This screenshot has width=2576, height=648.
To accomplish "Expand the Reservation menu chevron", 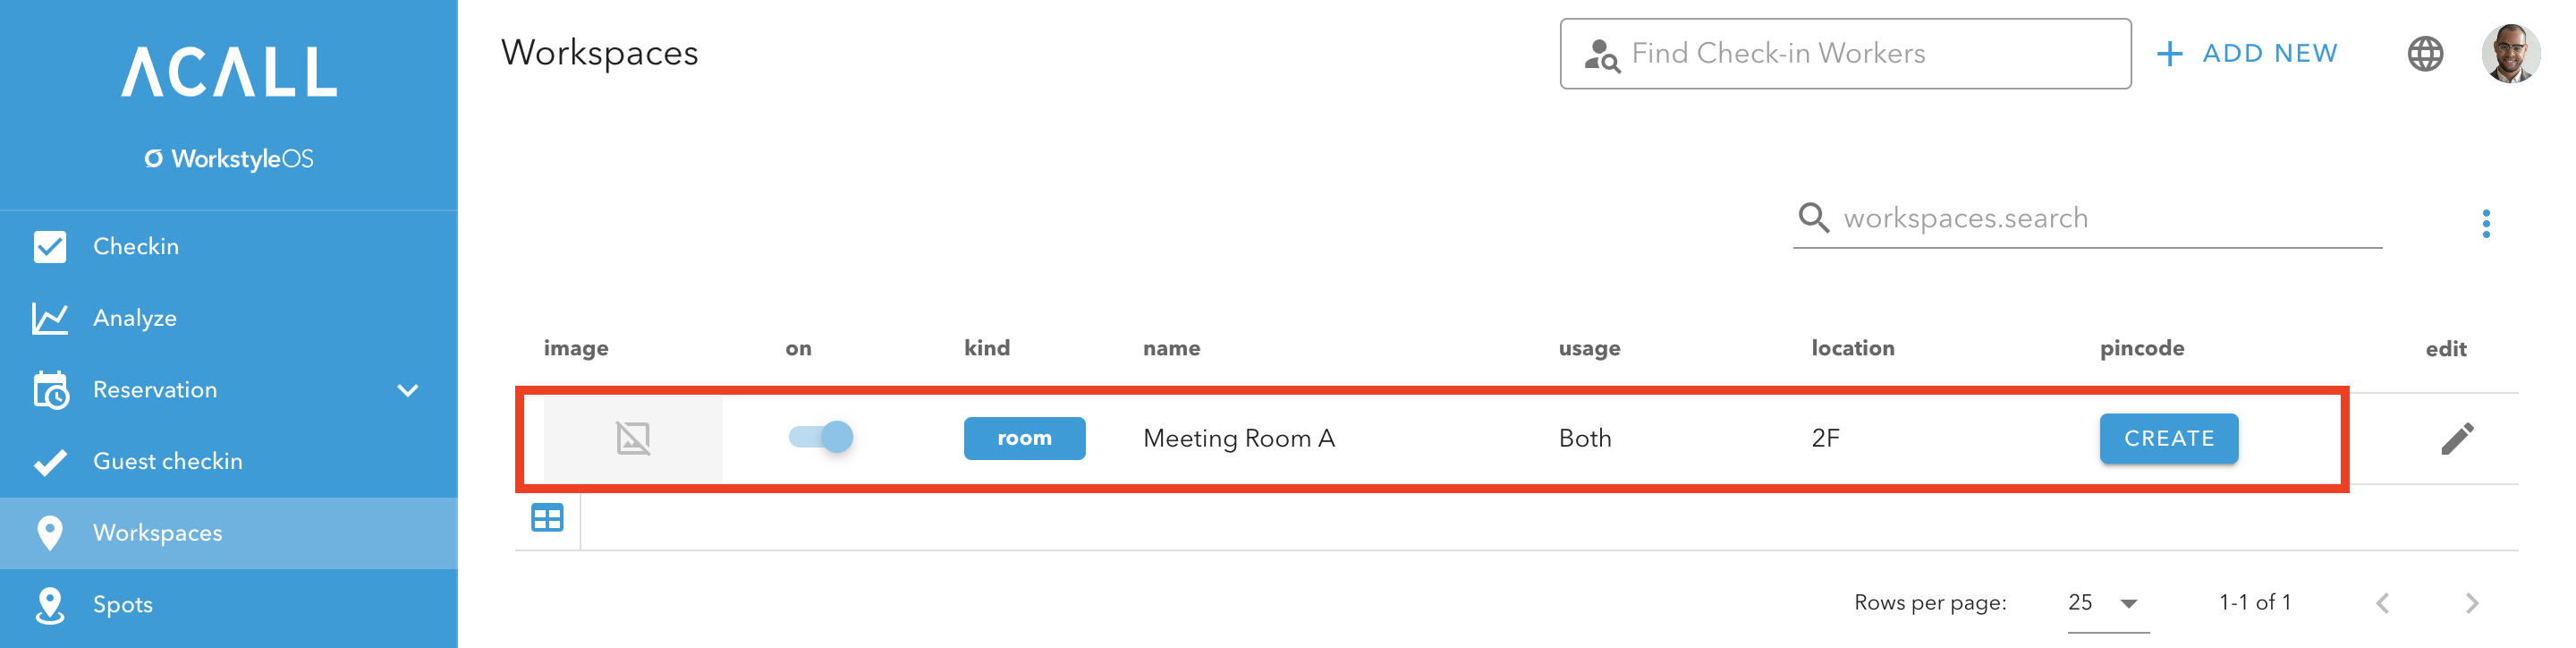I will [407, 390].
